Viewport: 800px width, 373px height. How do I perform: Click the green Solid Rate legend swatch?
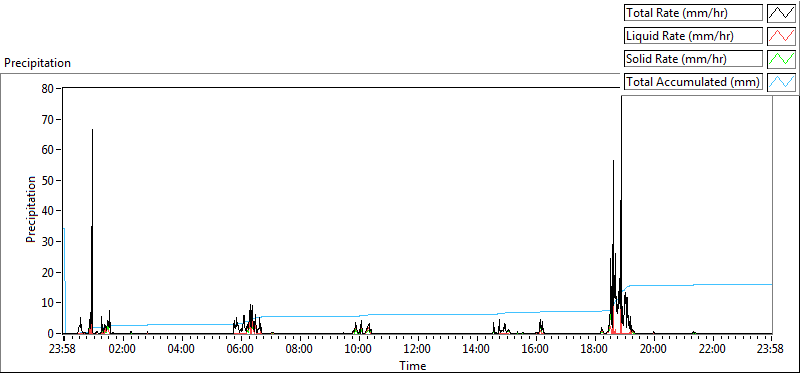pos(781,59)
